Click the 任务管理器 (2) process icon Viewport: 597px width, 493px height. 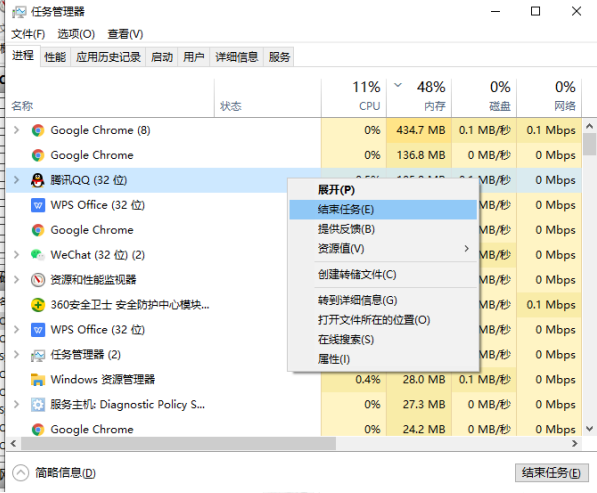pos(38,355)
